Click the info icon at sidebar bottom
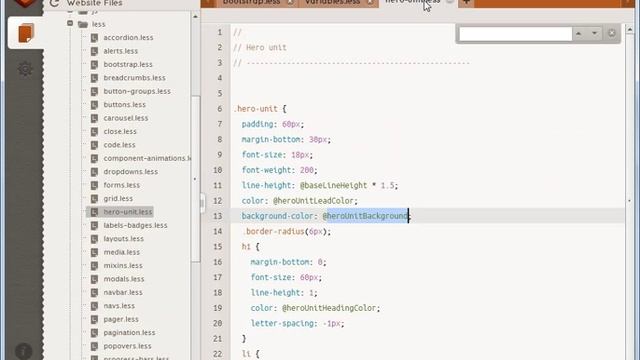640x360 pixels. (x=24, y=351)
